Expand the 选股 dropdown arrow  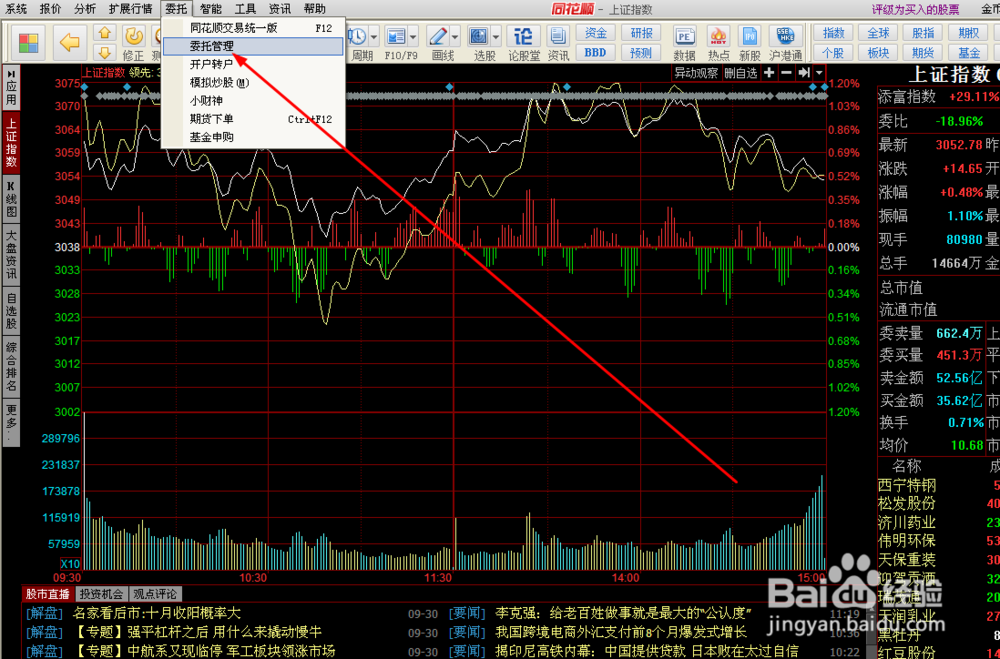pyautogui.click(x=496, y=36)
